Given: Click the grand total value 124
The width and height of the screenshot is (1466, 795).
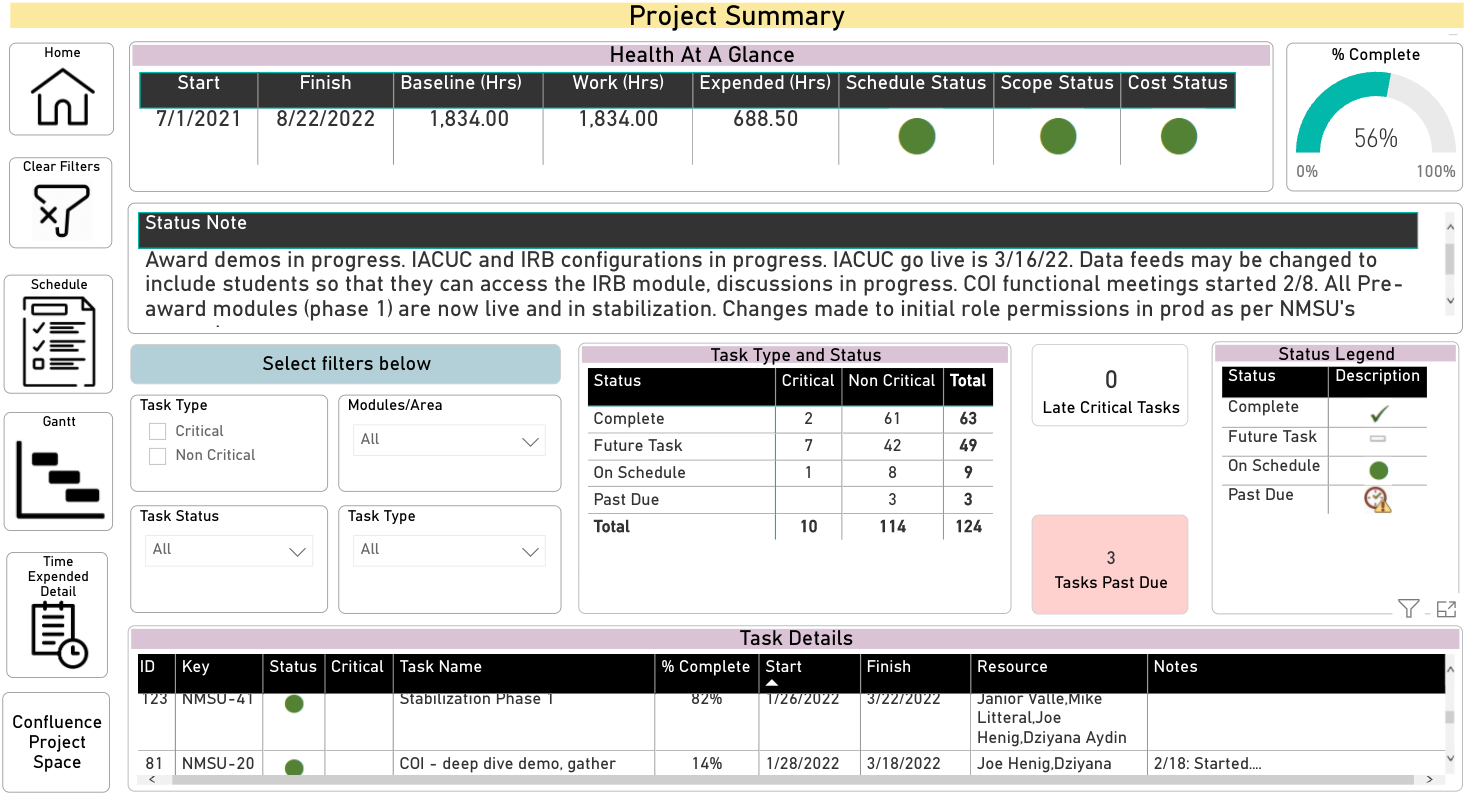Looking at the screenshot, I should point(968,527).
